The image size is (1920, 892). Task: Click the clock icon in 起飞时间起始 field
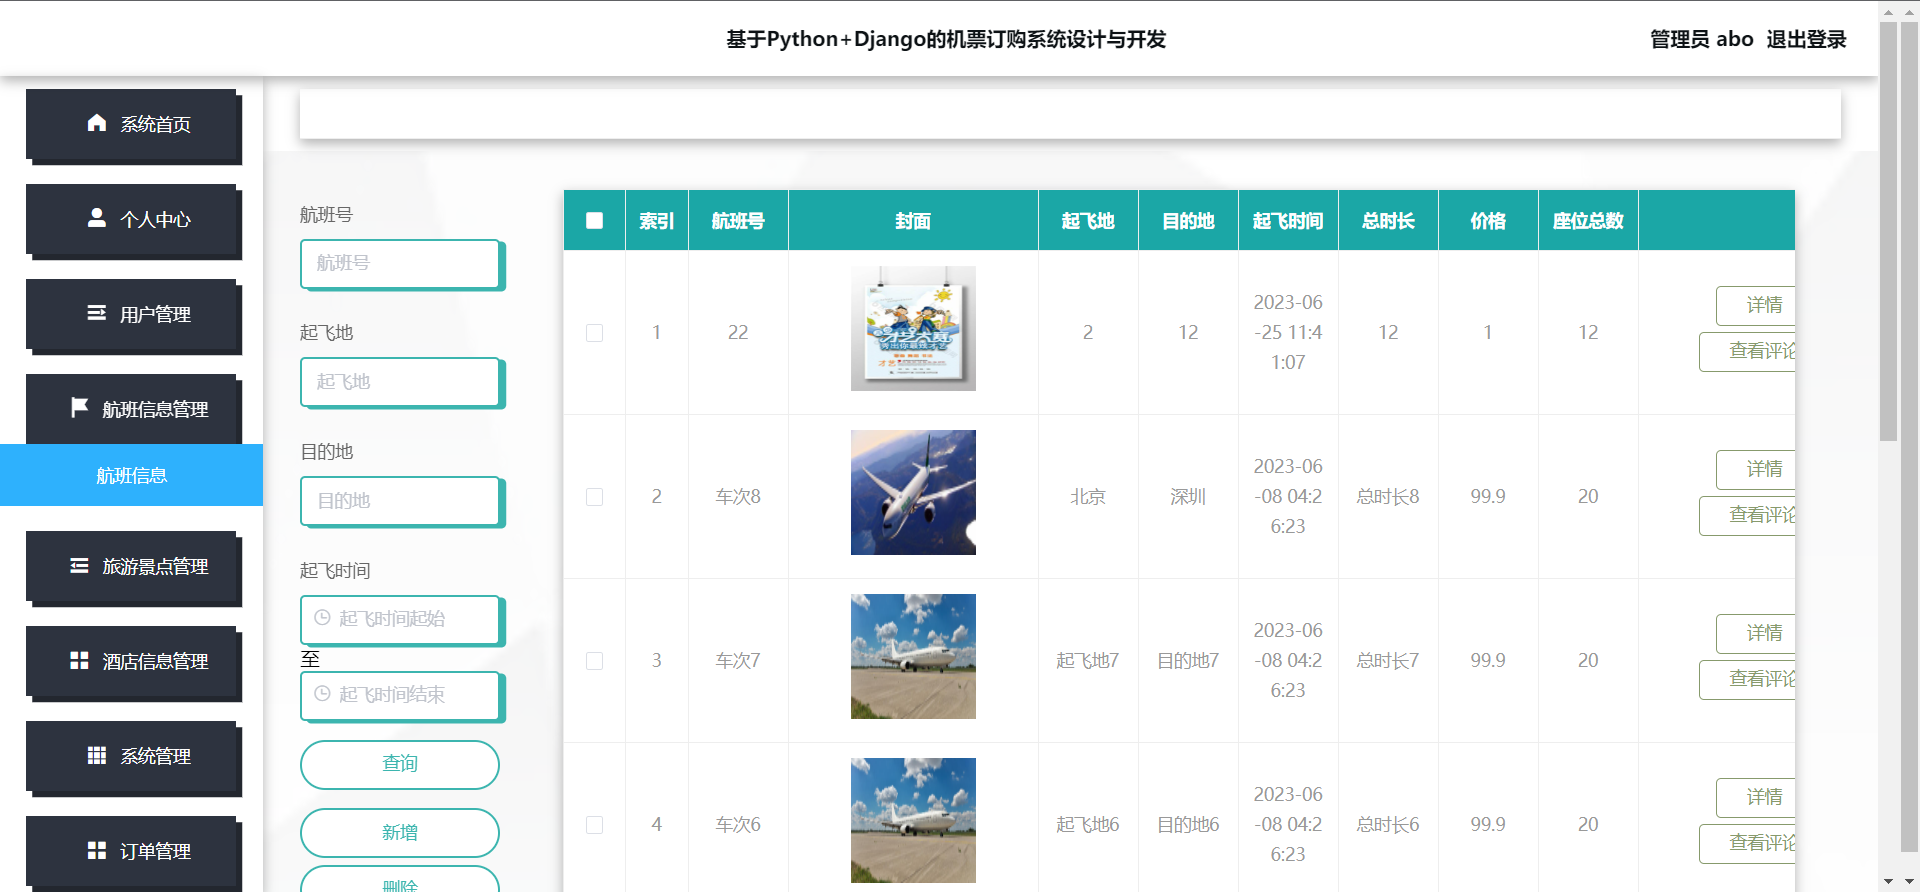(x=322, y=618)
